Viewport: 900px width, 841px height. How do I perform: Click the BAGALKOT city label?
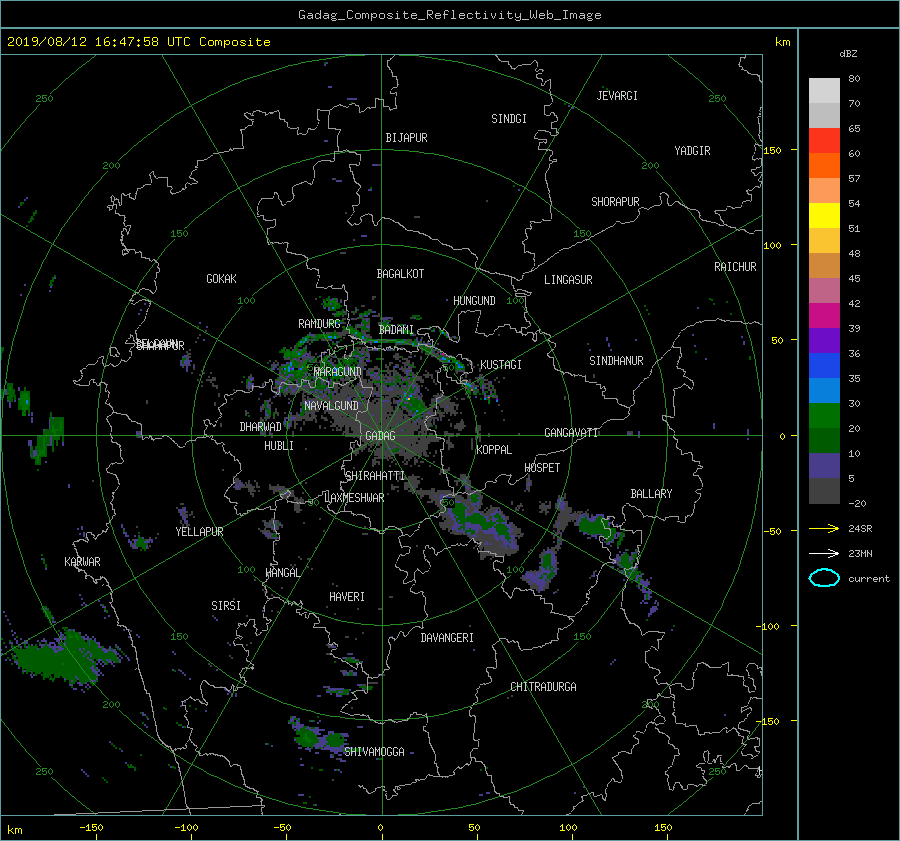[x=400, y=274]
